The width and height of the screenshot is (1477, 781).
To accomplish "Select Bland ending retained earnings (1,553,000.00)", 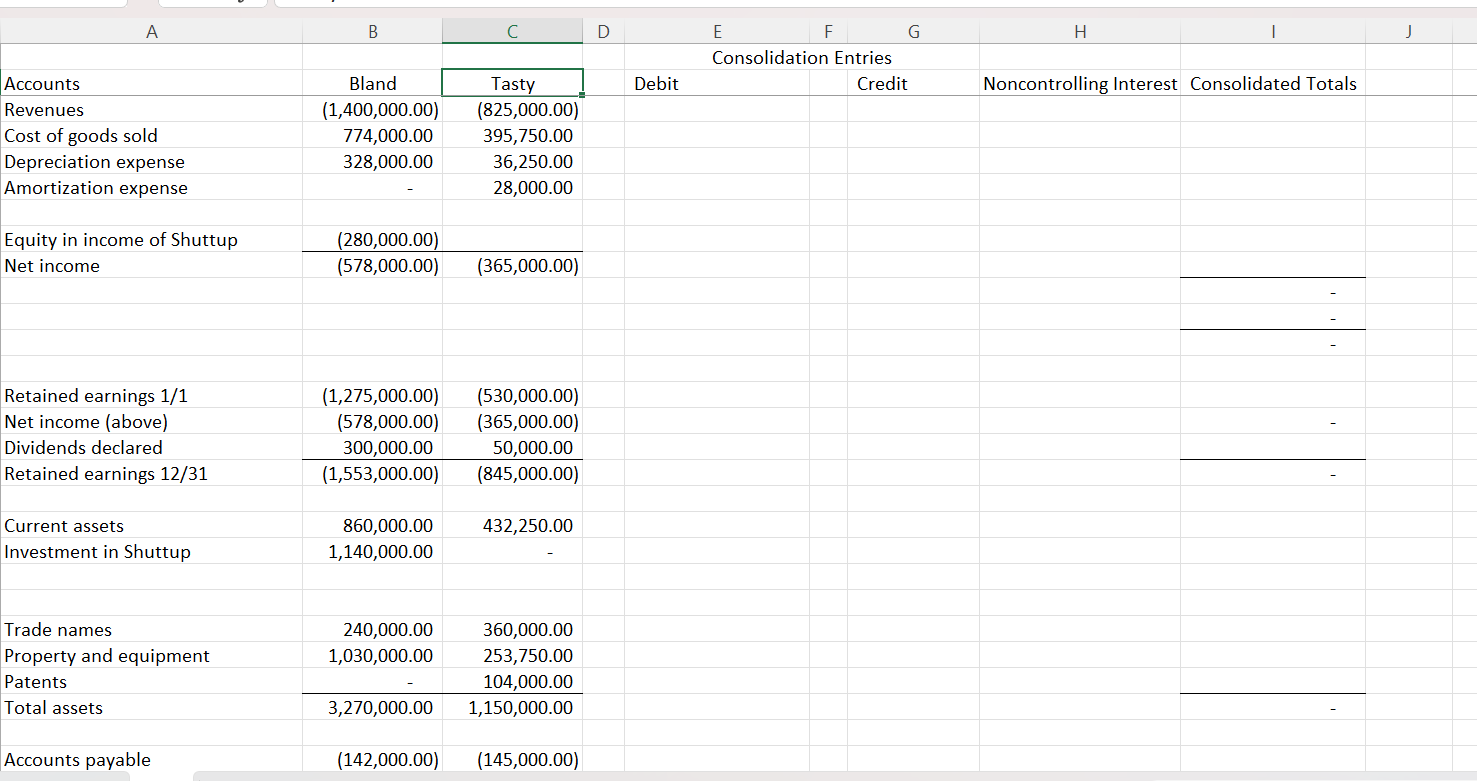I will [373, 474].
